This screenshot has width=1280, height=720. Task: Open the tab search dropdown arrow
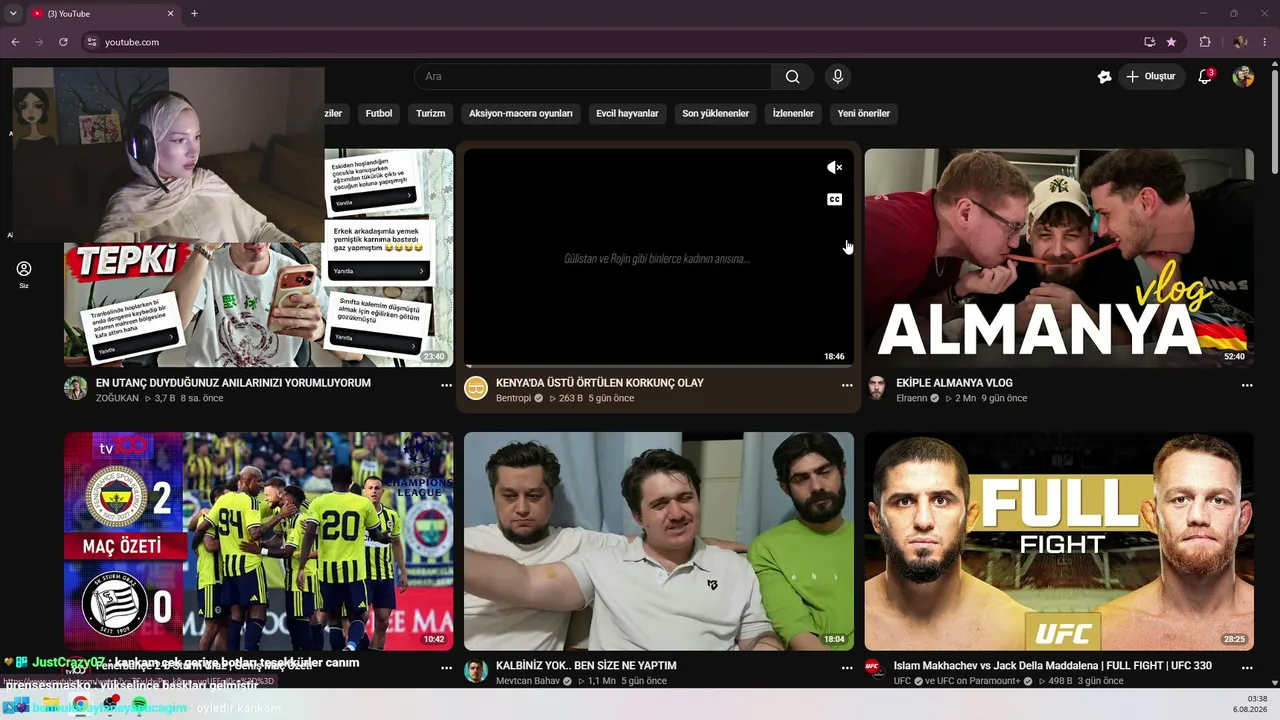(13, 13)
